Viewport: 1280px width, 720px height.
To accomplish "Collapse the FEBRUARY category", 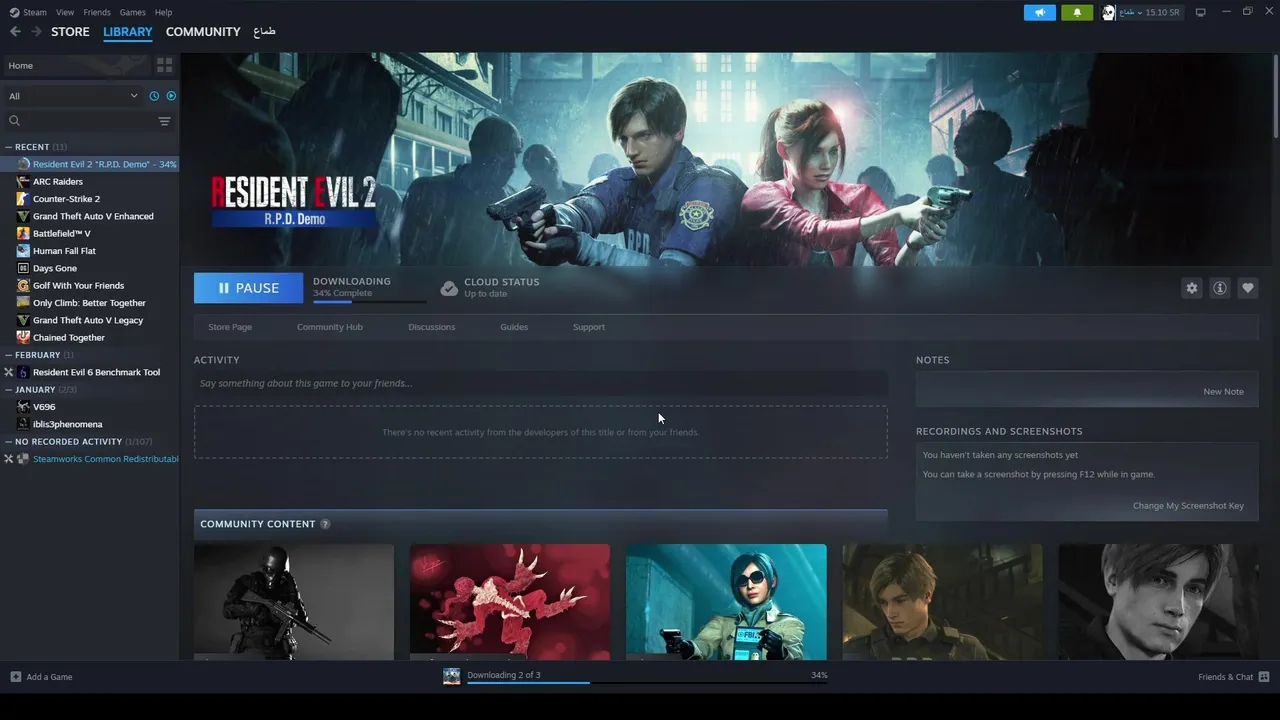I will click(9, 355).
